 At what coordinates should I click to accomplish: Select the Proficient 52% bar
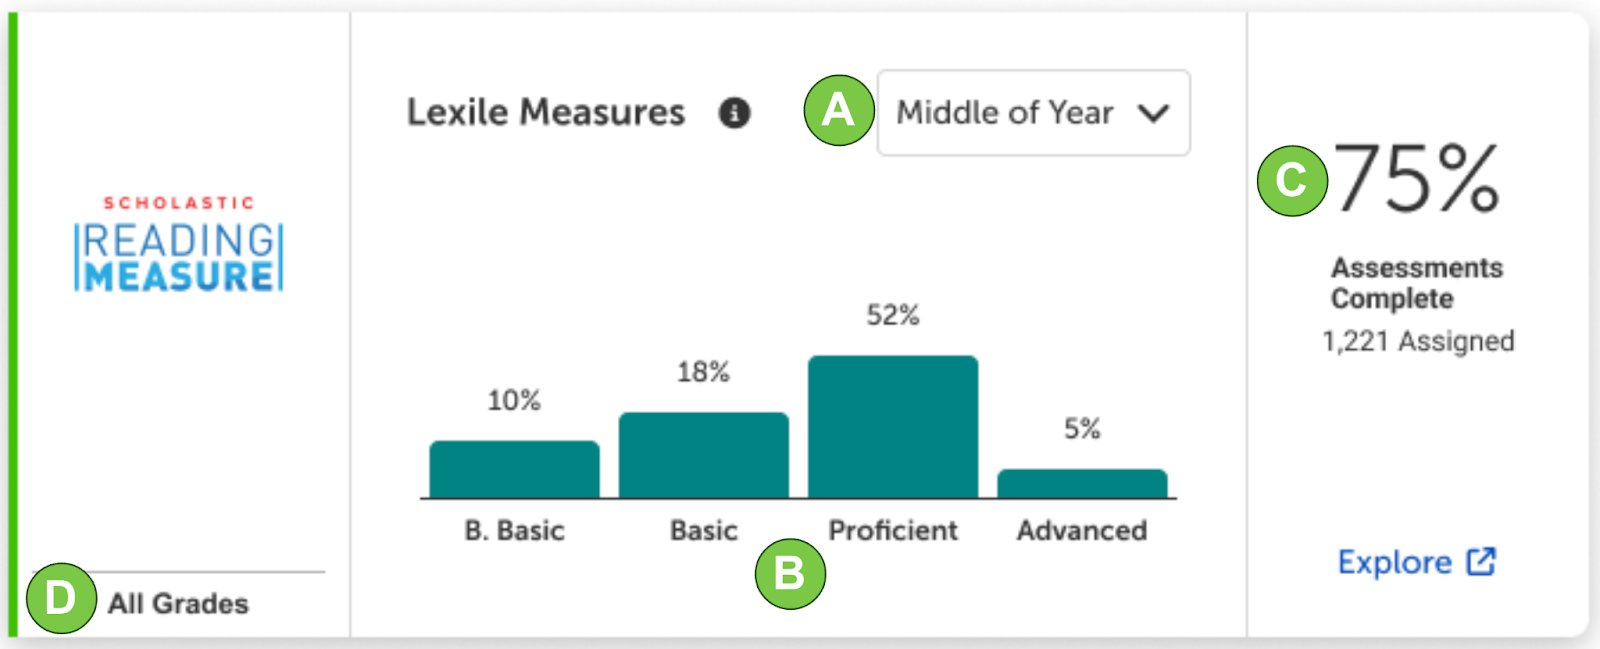pyautogui.click(x=893, y=427)
